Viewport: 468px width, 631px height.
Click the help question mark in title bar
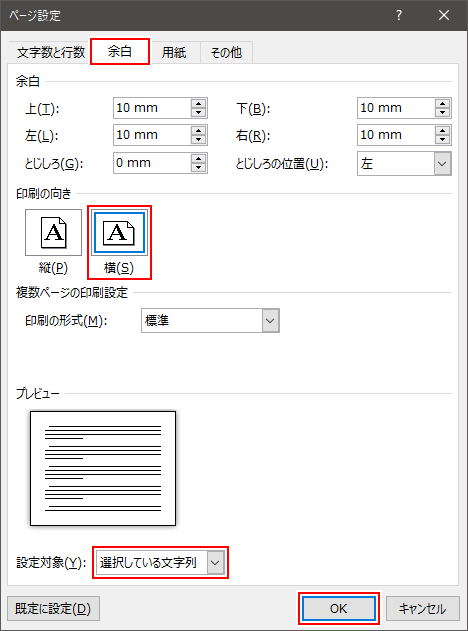[398, 15]
